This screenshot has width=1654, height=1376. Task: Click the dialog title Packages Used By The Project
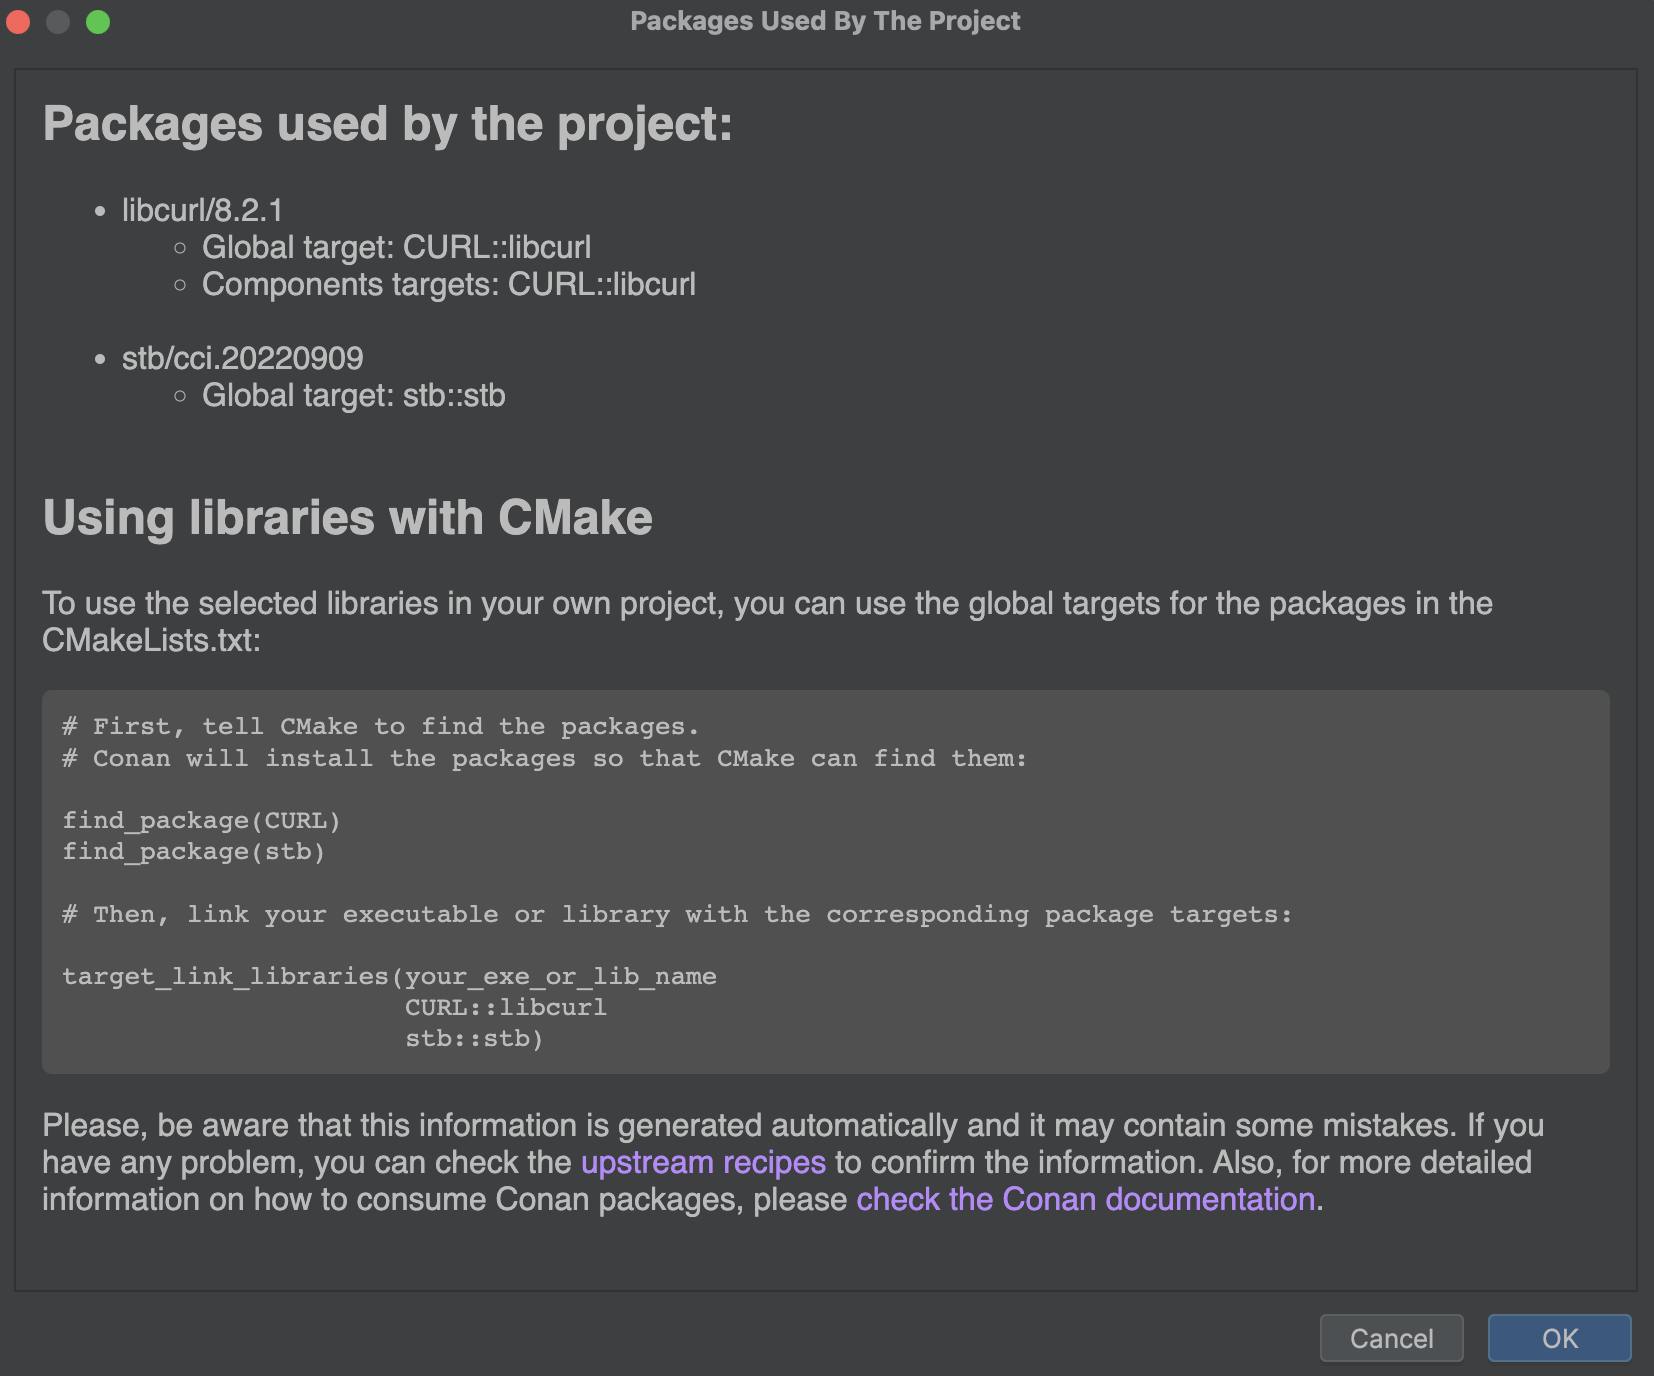(826, 20)
